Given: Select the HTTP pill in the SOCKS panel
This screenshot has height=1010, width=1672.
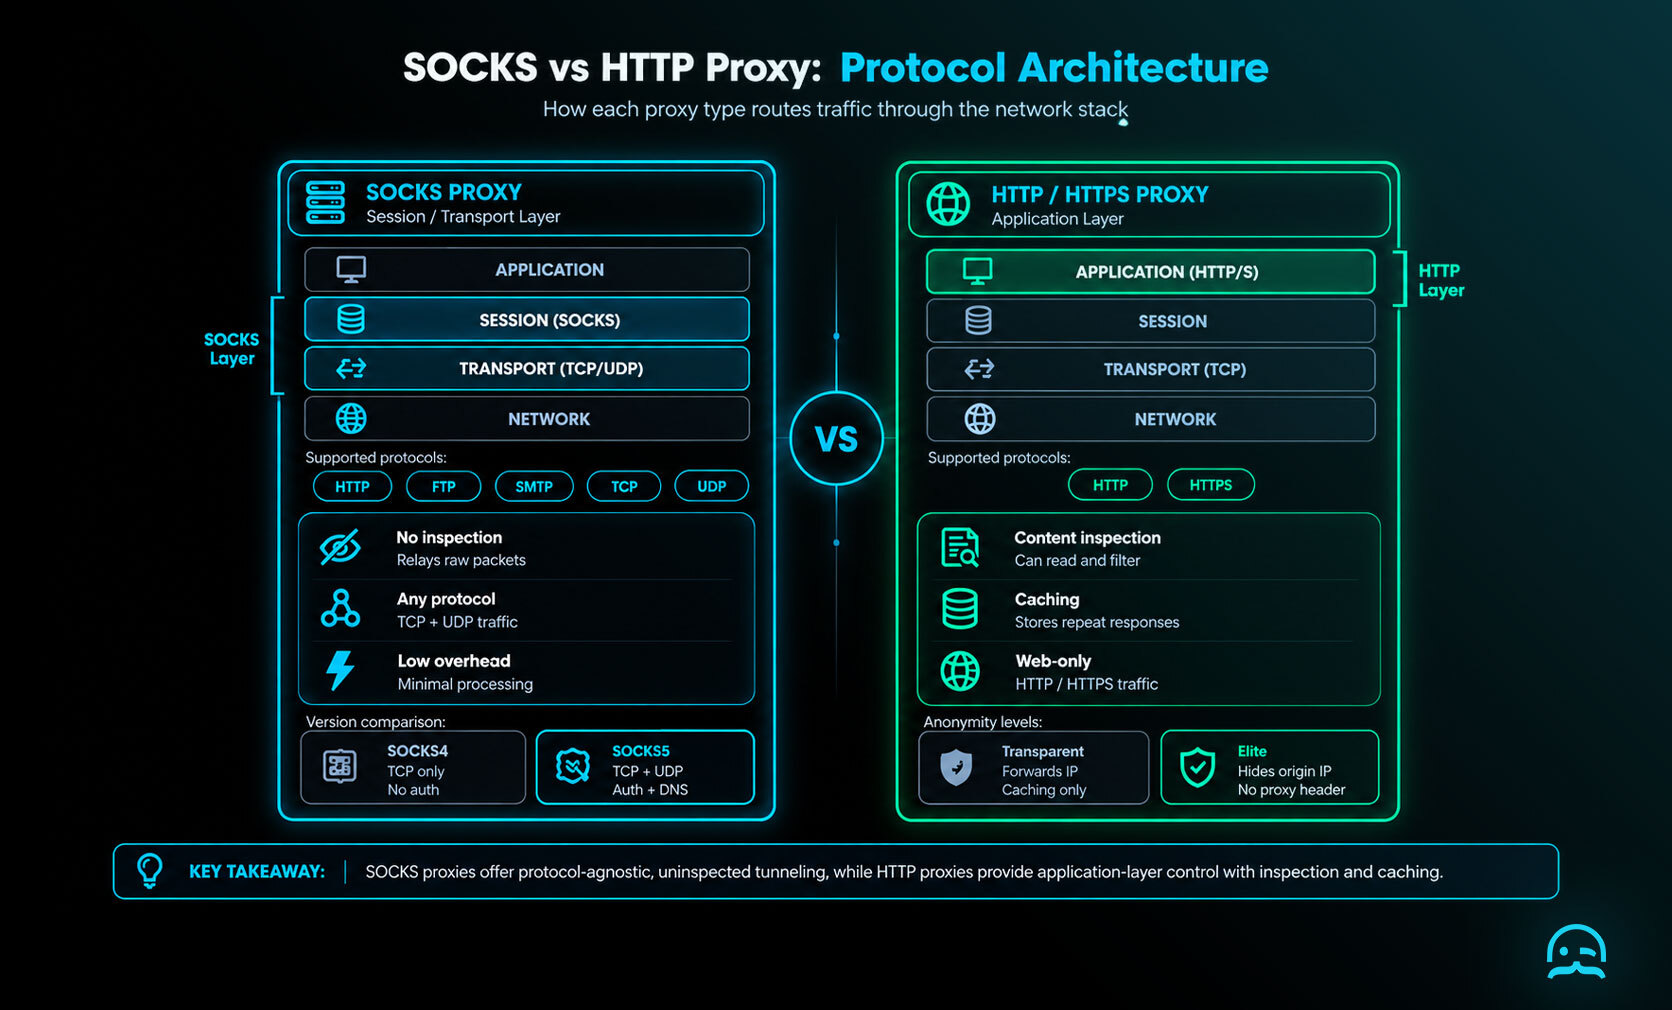Looking at the screenshot, I should pyautogui.click(x=352, y=486).
